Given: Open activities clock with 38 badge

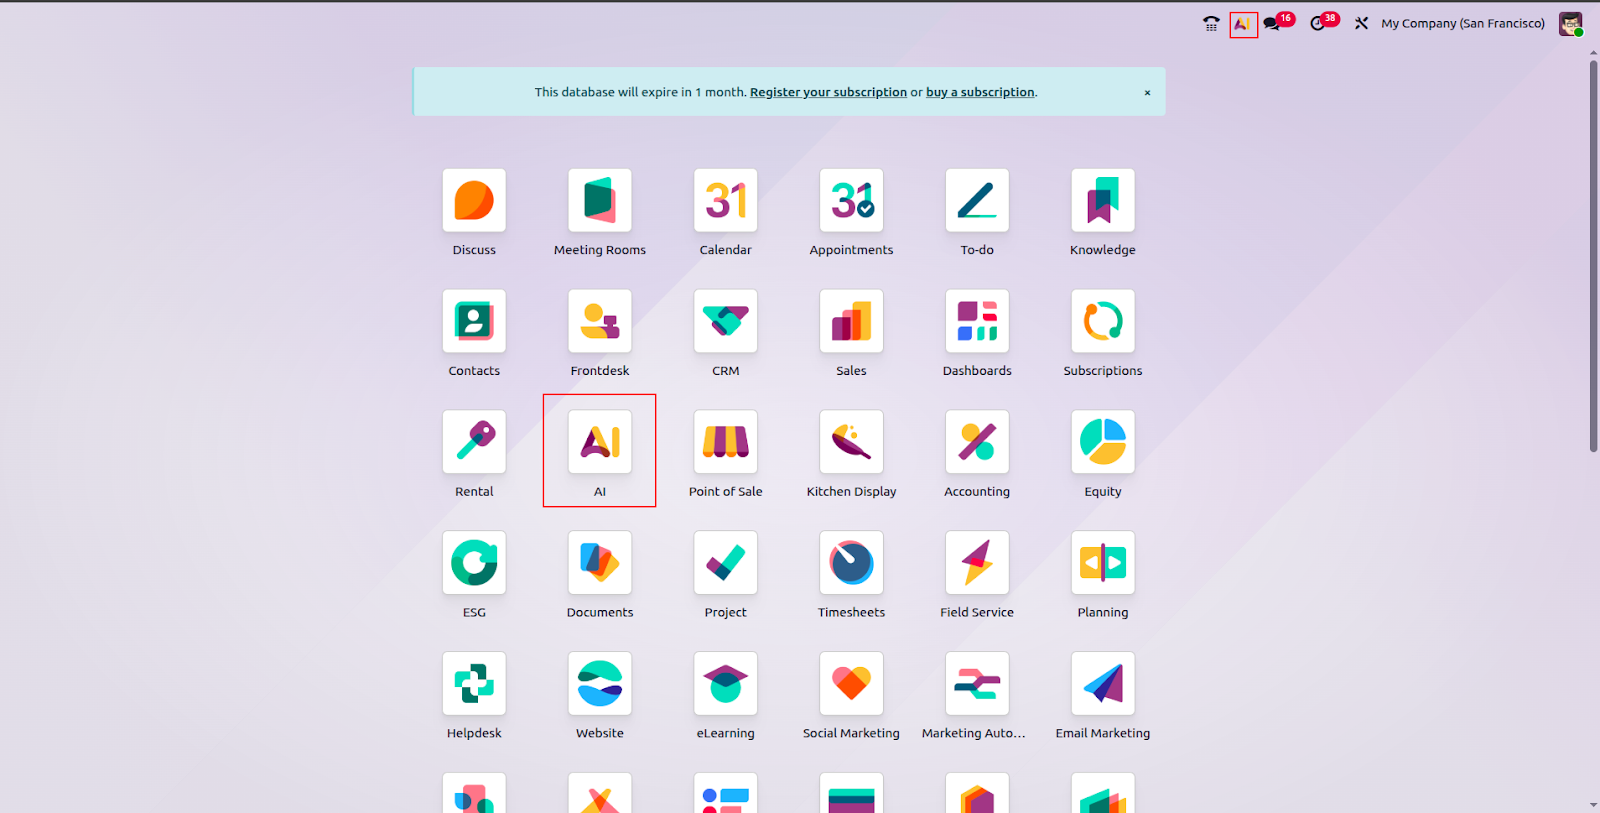Looking at the screenshot, I should 1318,24.
